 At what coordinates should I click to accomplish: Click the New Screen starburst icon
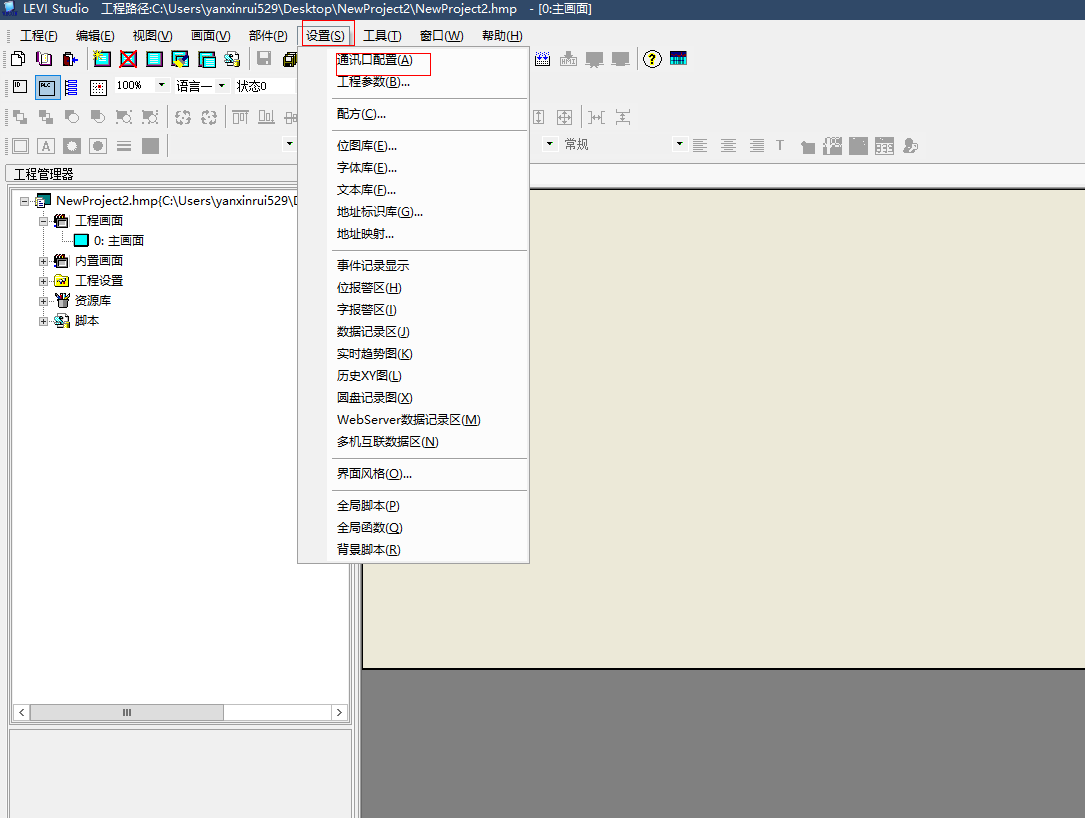pyautogui.click(x=102, y=59)
